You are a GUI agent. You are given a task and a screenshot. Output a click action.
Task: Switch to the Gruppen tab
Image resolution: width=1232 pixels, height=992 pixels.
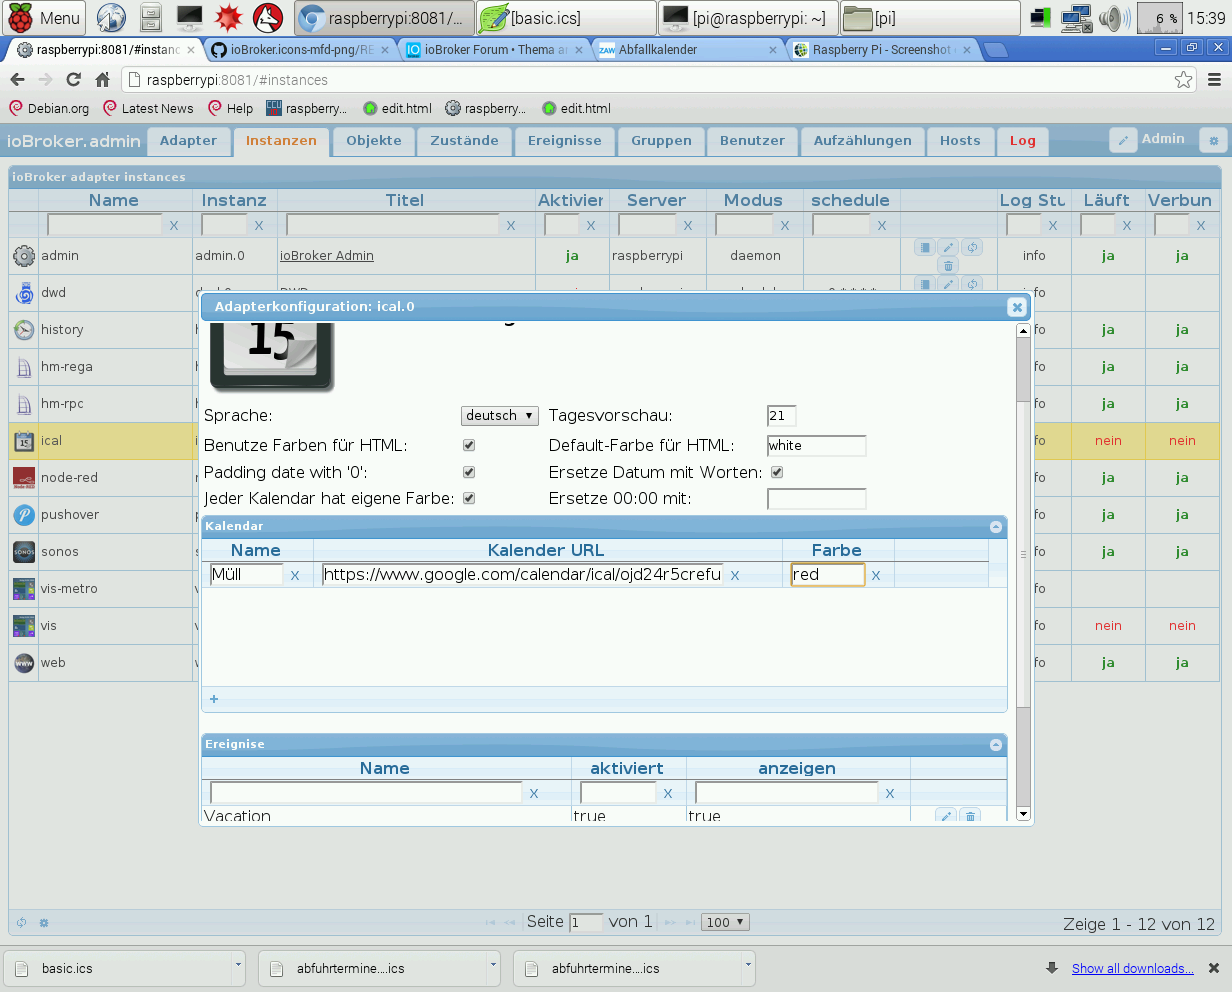pos(661,141)
